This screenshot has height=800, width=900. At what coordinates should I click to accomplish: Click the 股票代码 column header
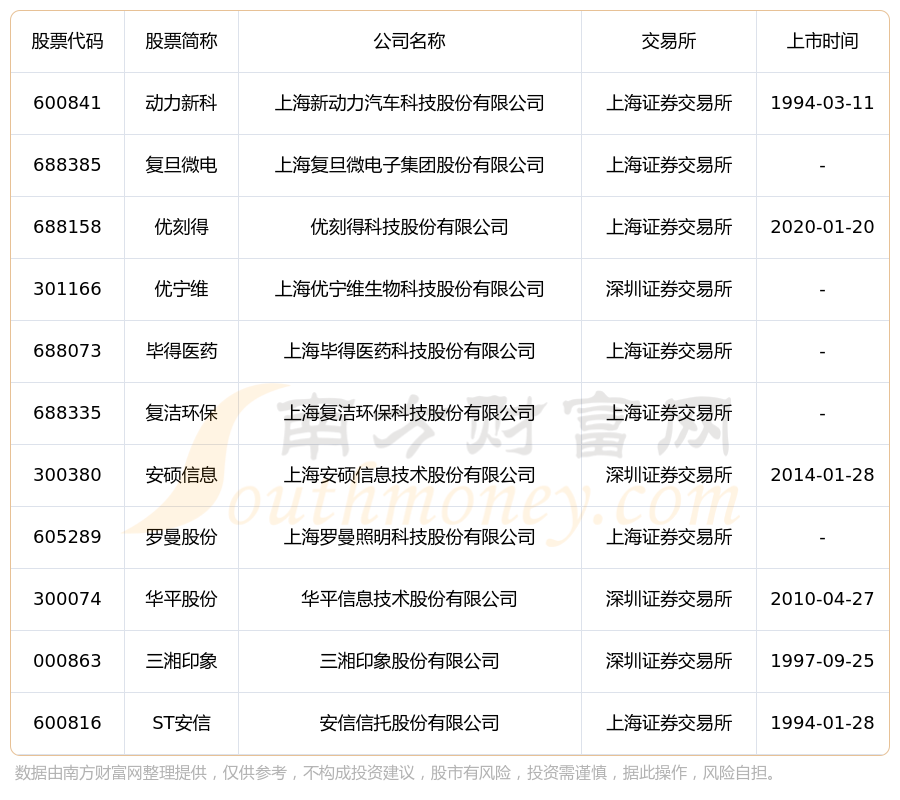[67, 41]
